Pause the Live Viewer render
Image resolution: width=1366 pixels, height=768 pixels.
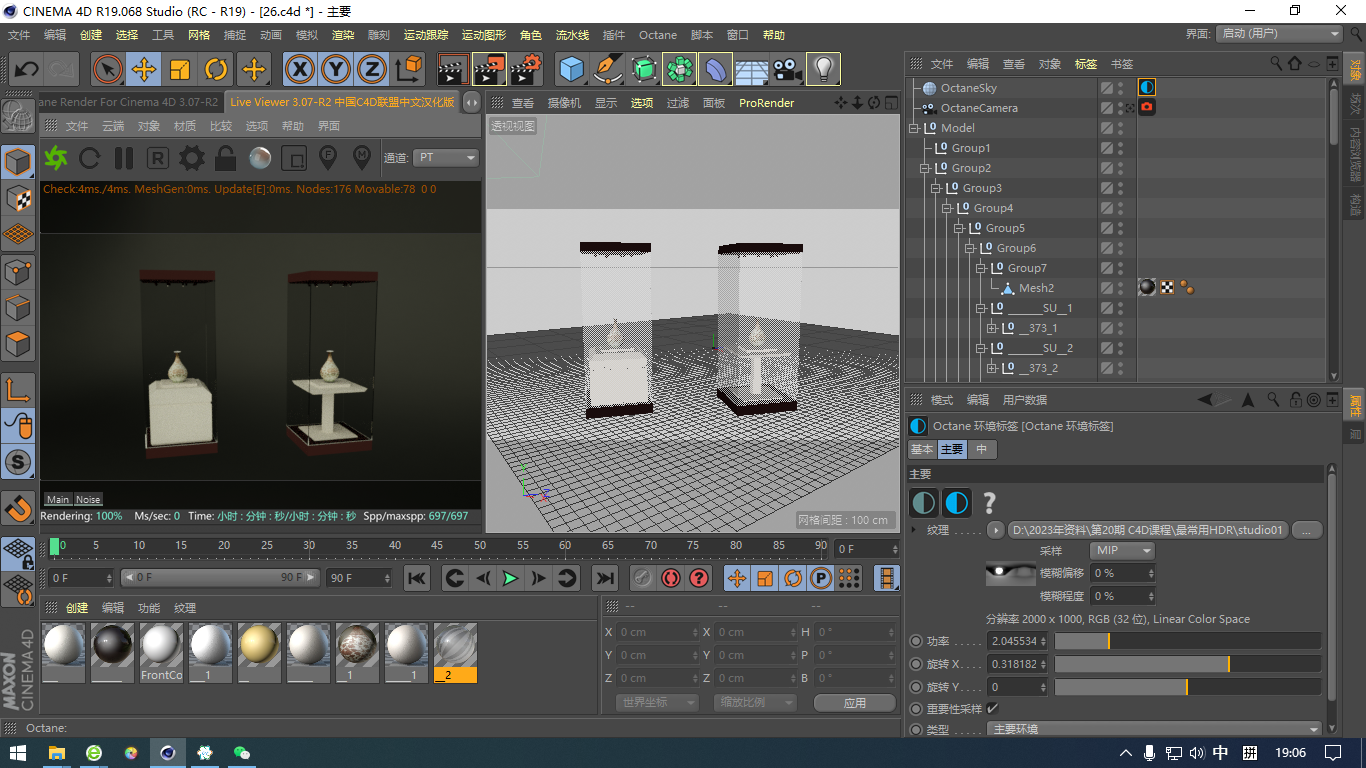click(x=124, y=158)
